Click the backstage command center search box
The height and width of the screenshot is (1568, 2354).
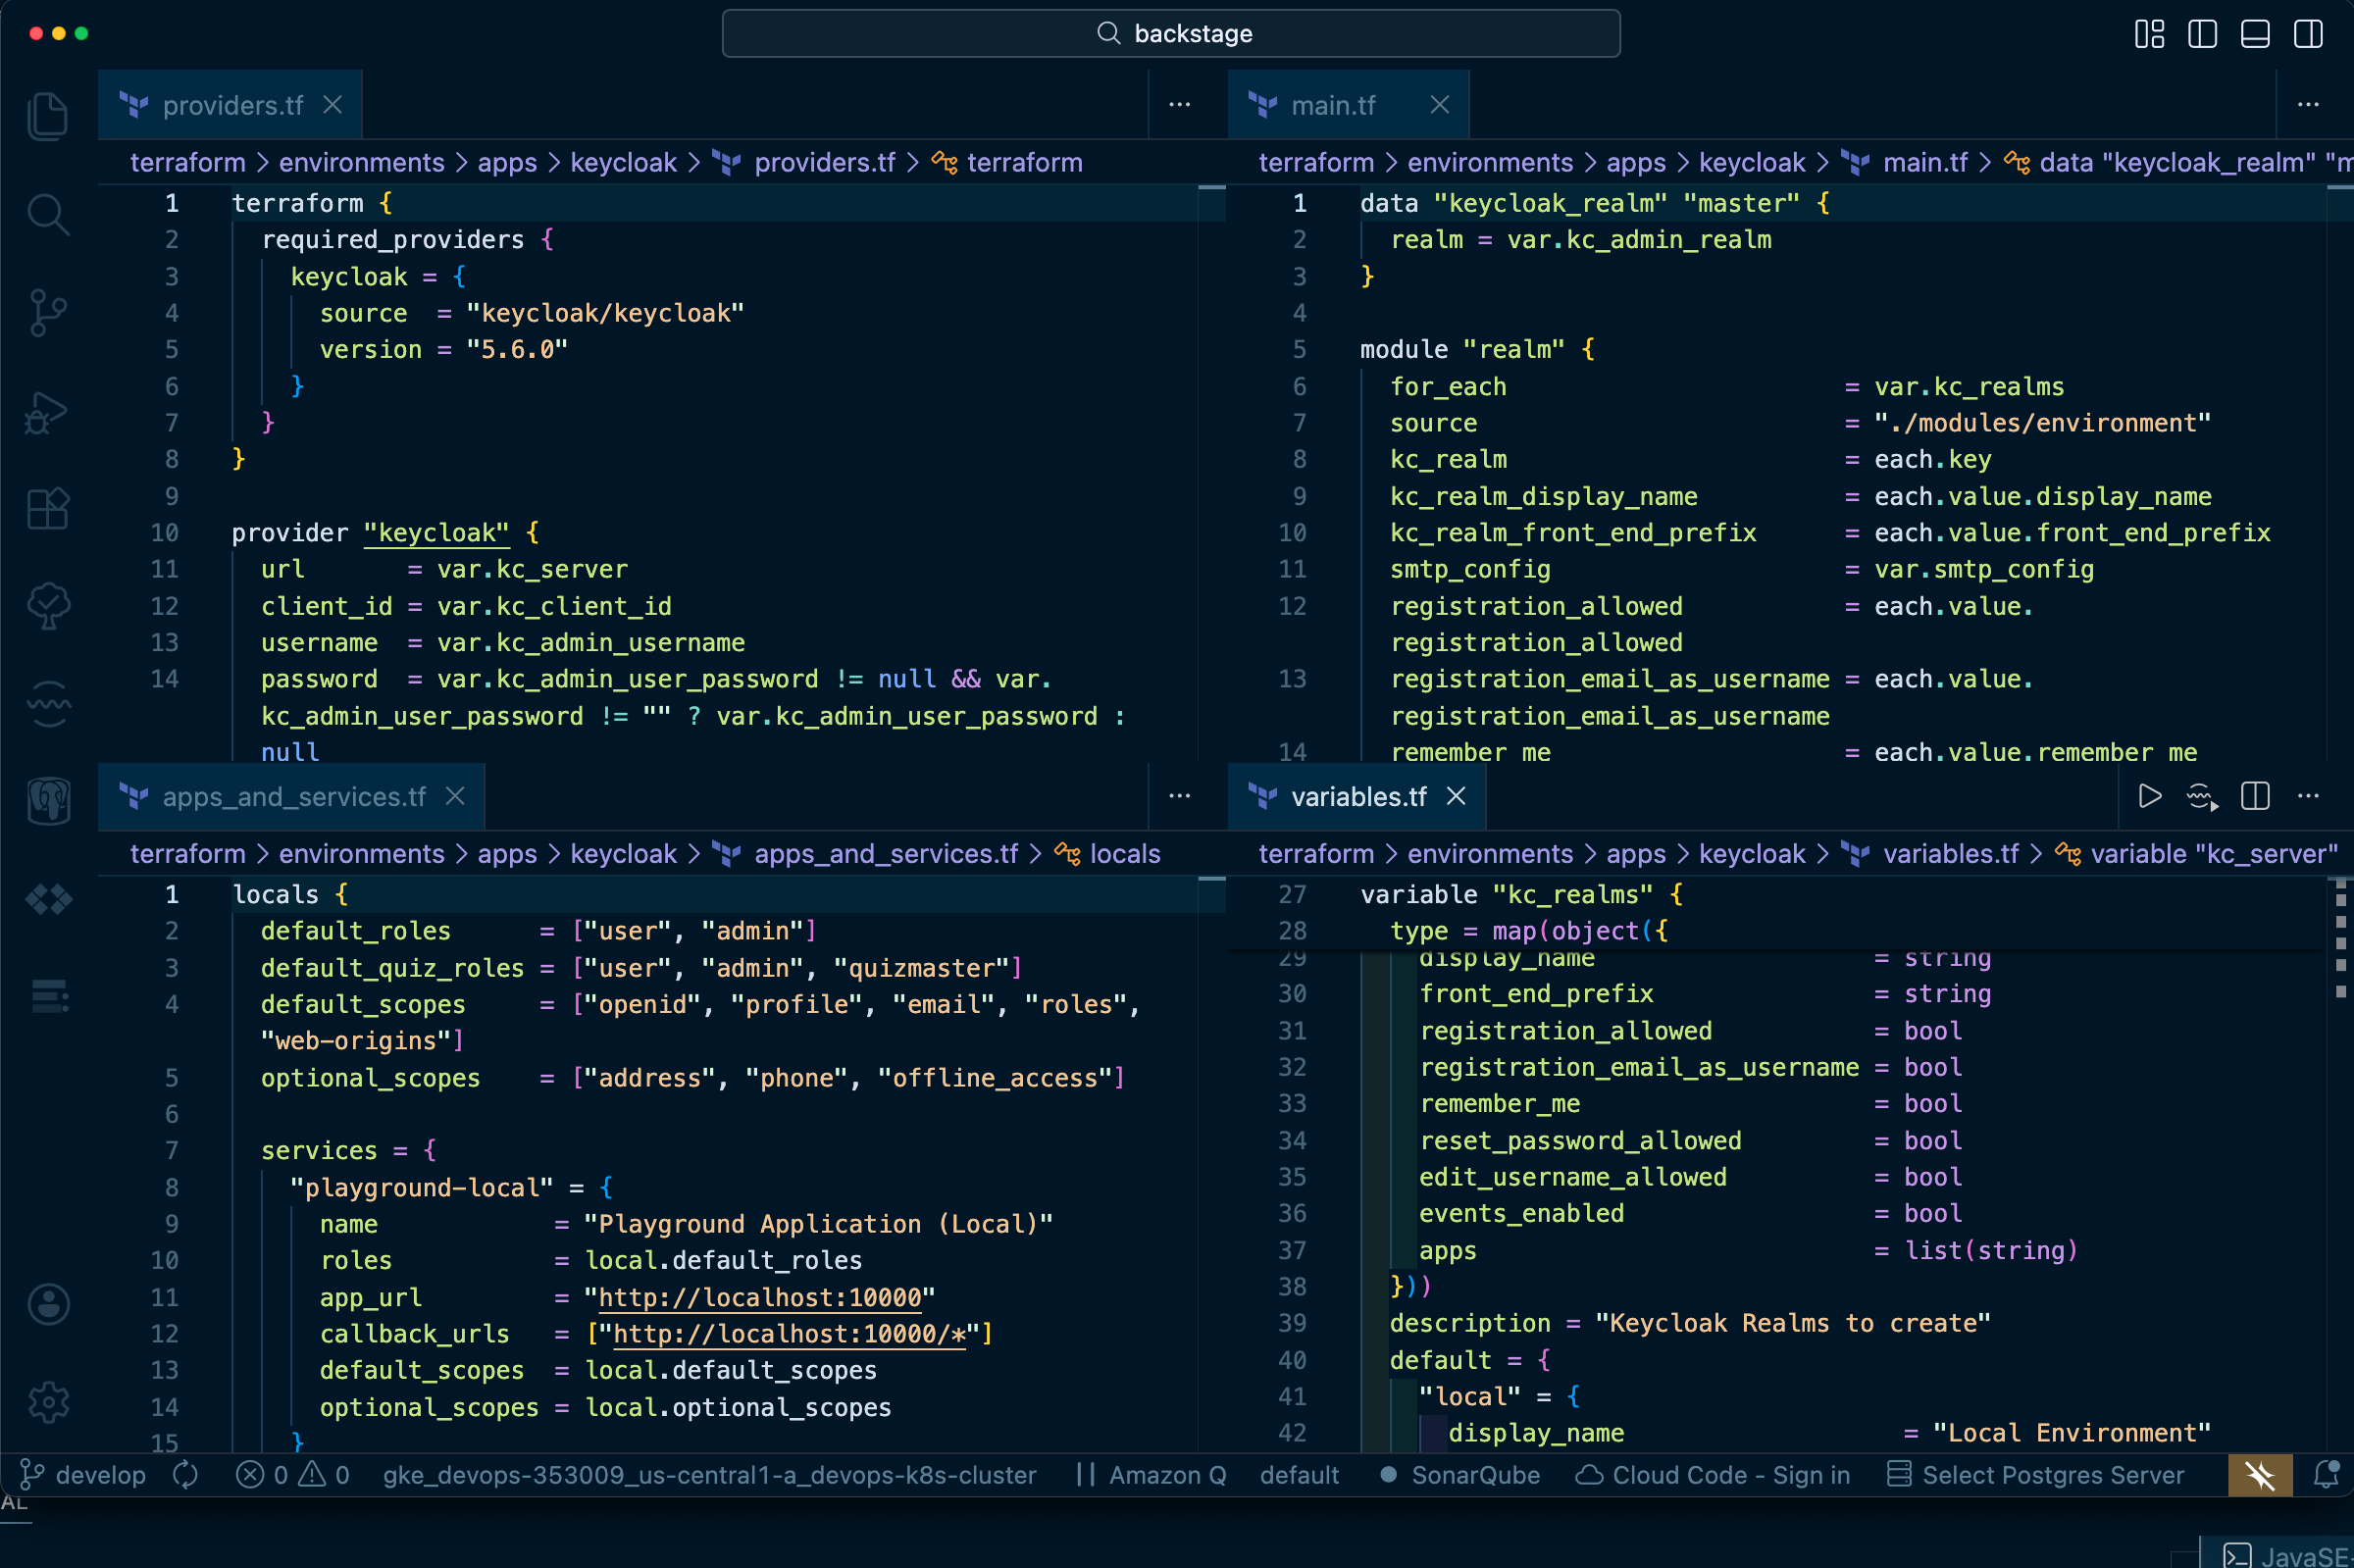(x=1171, y=34)
